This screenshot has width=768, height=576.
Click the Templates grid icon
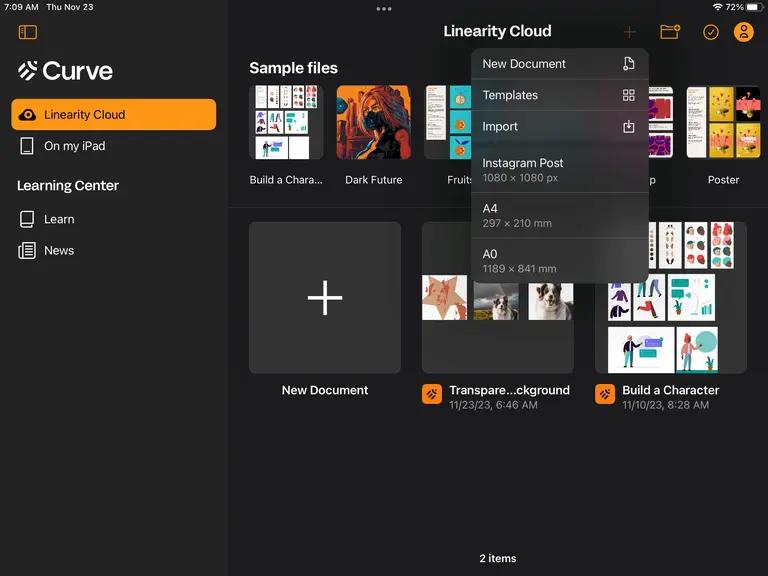pos(628,95)
